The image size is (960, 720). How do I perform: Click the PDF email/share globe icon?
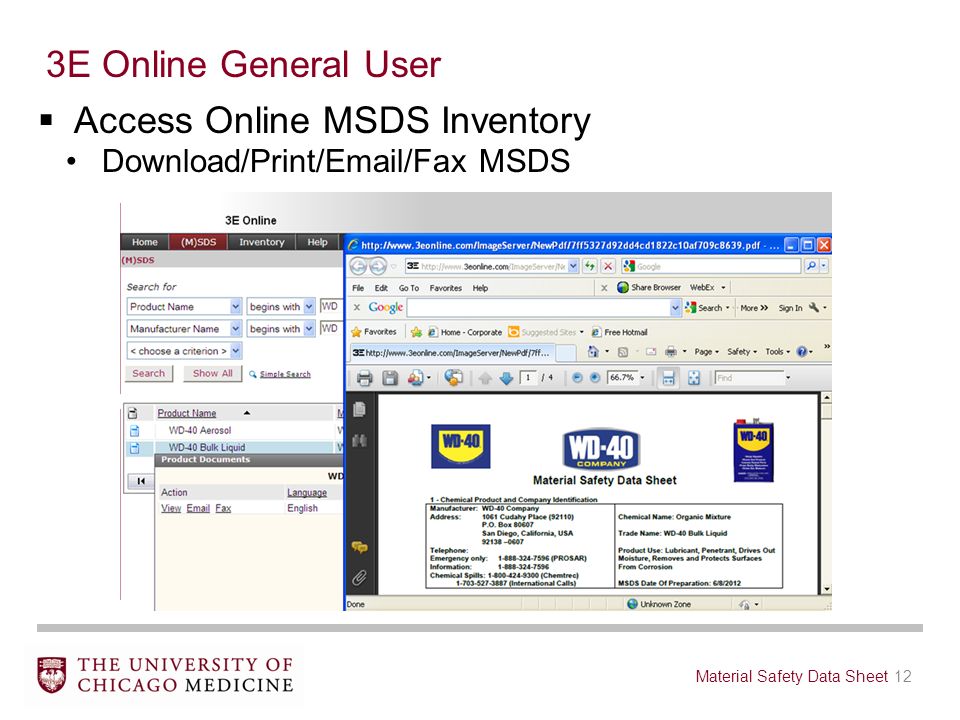tap(454, 378)
